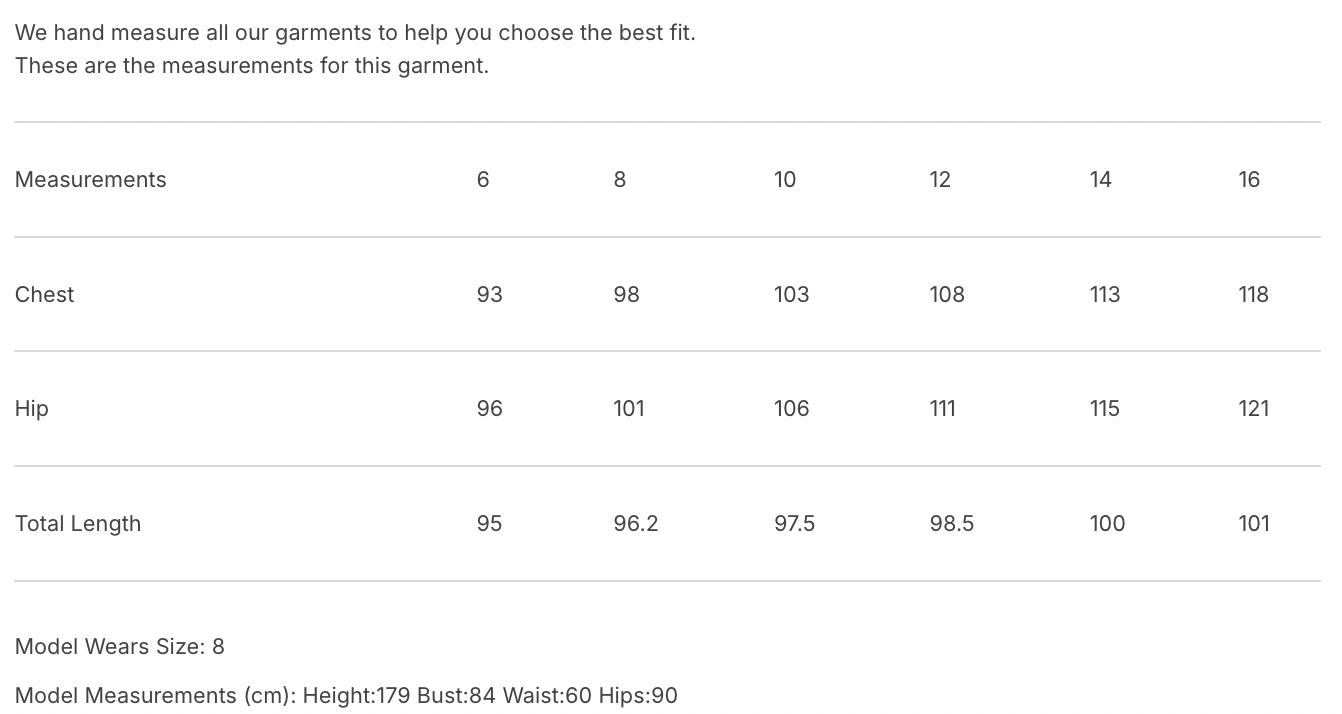Viewport: 1342px width, 714px height.
Task: Click the total length value 100
Action: pyautogui.click(x=1107, y=523)
